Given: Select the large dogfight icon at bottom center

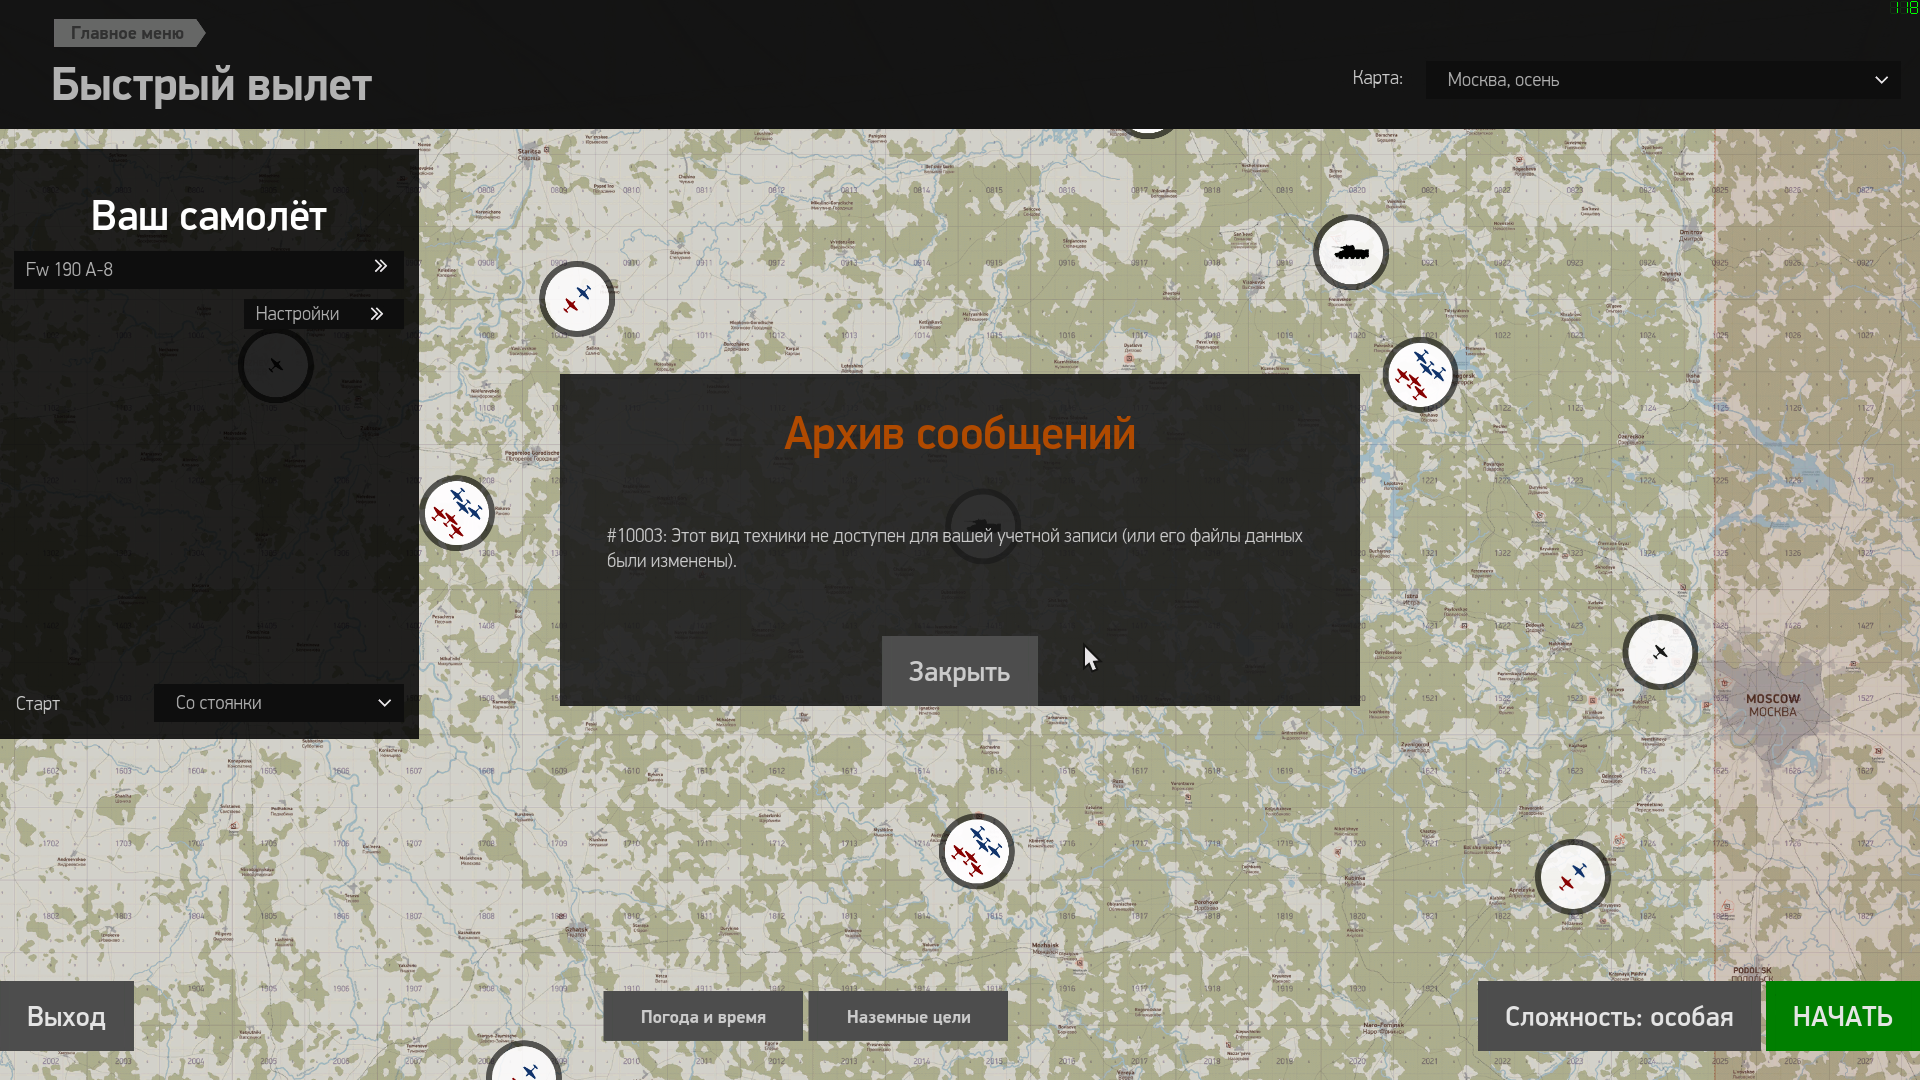Looking at the screenshot, I should click(977, 851).
